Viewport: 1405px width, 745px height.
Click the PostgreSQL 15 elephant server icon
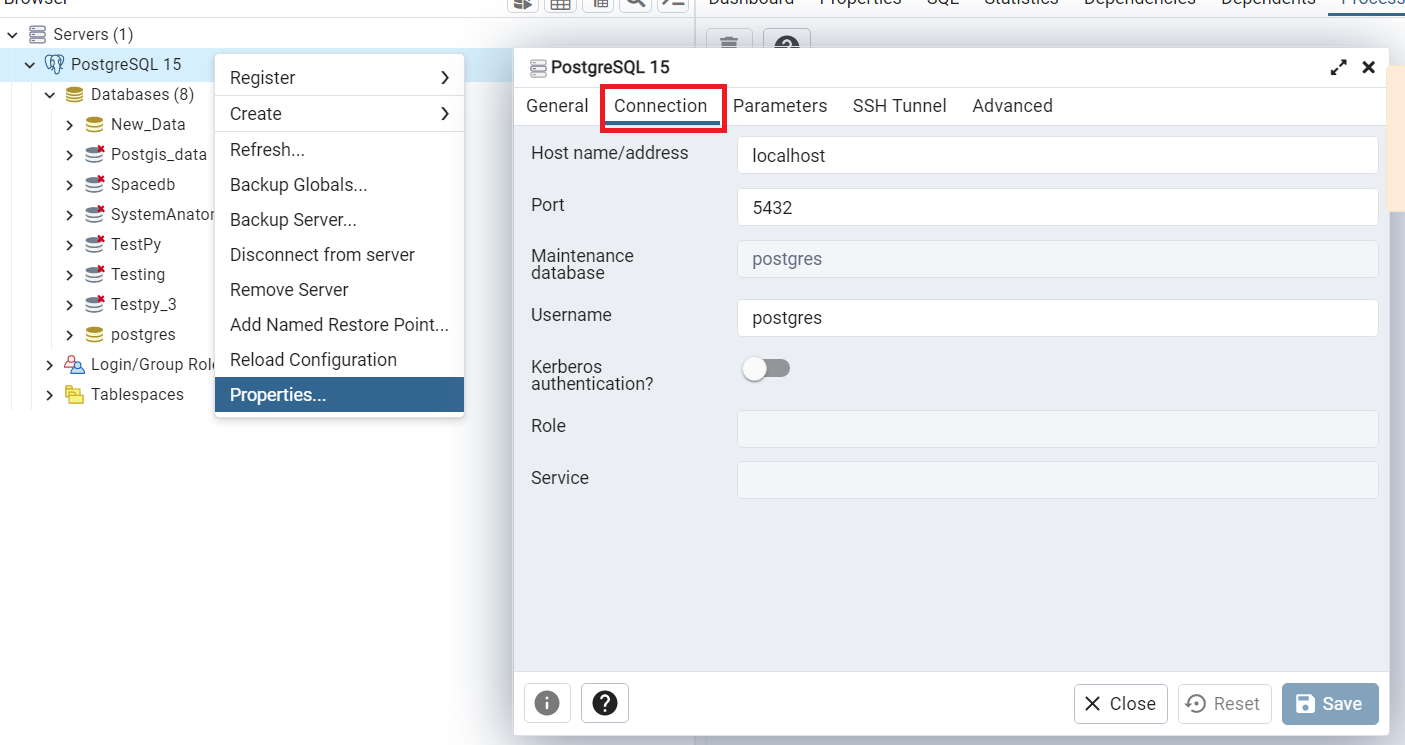pos(55,65)
